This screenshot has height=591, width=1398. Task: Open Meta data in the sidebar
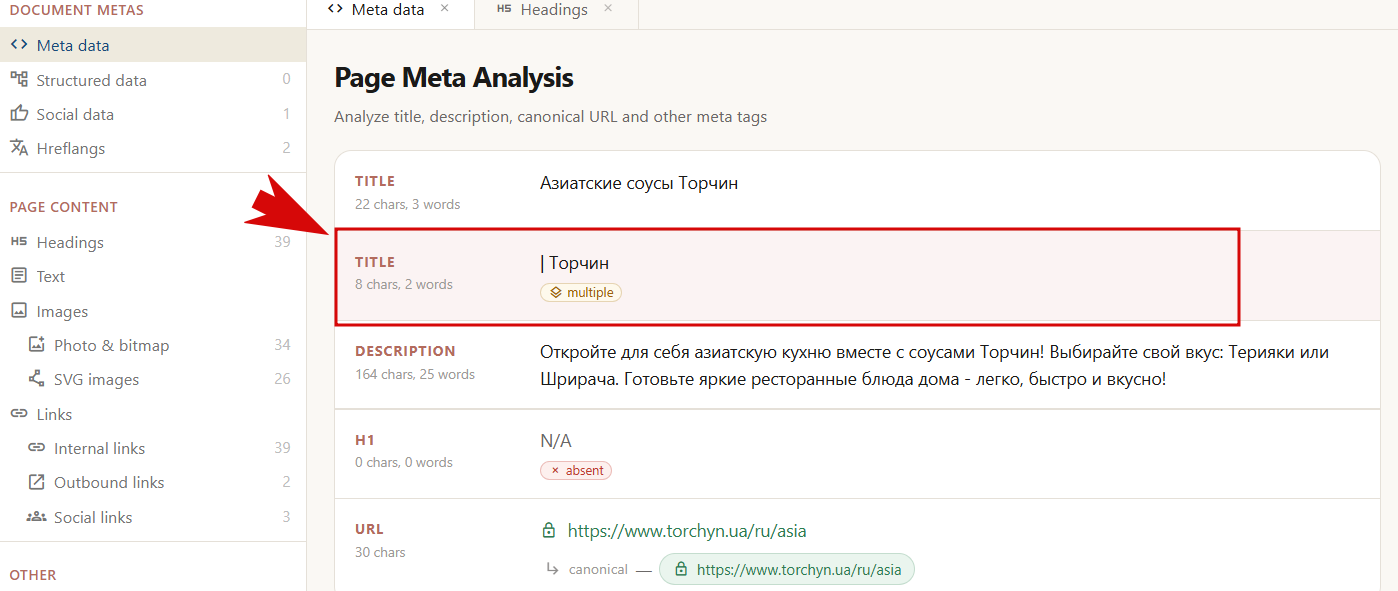[153, 45]
